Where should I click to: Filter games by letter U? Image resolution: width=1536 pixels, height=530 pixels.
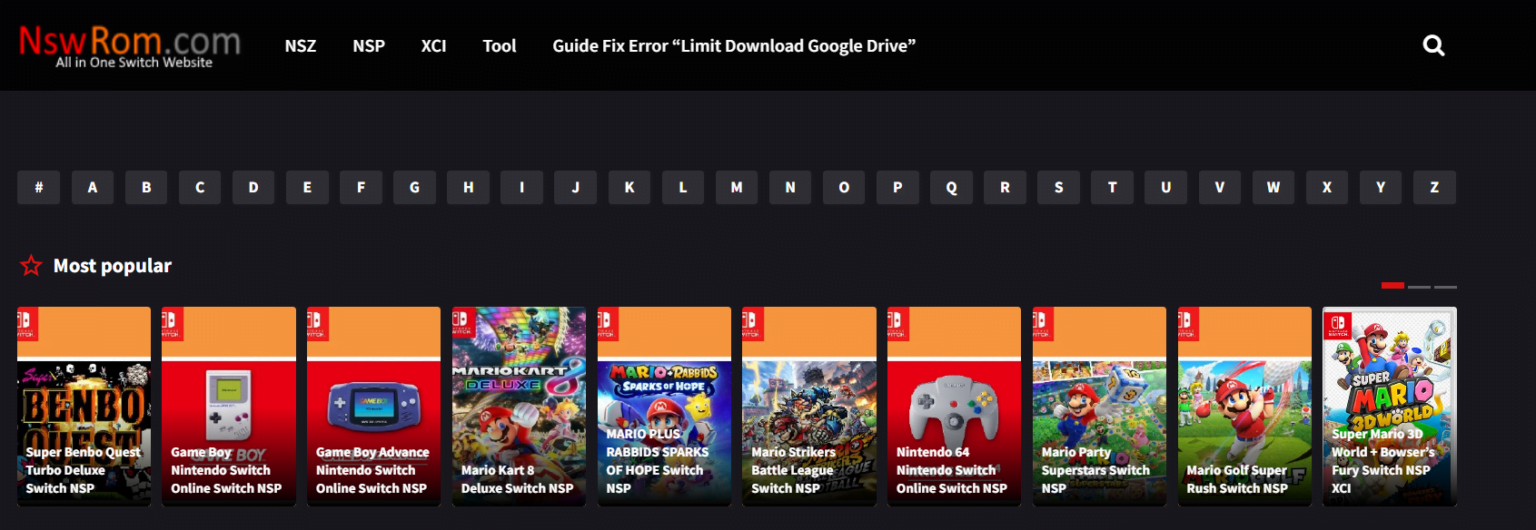coord(1166,187)
